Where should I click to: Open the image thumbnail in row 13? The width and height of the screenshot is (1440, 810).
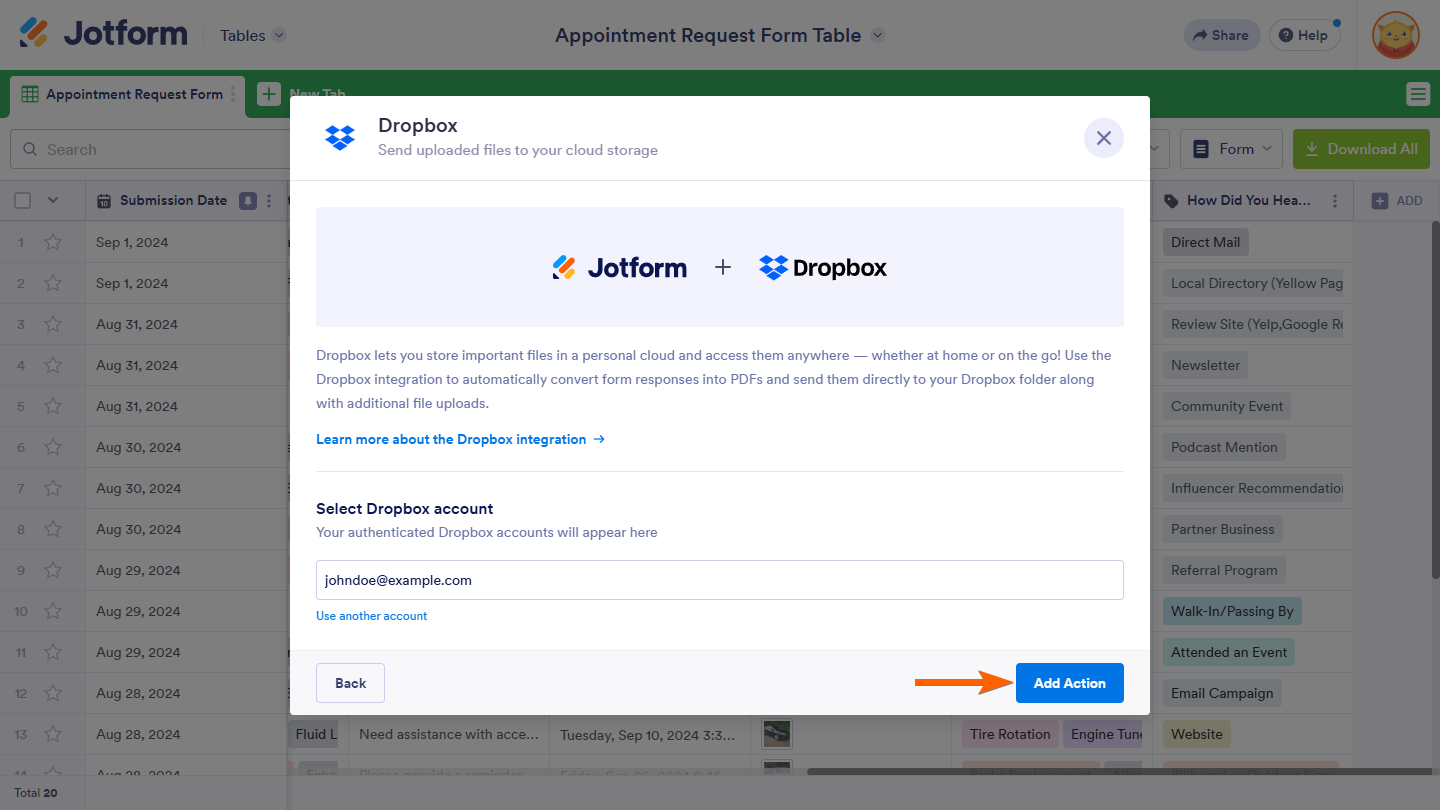click(x=777, y=734)
